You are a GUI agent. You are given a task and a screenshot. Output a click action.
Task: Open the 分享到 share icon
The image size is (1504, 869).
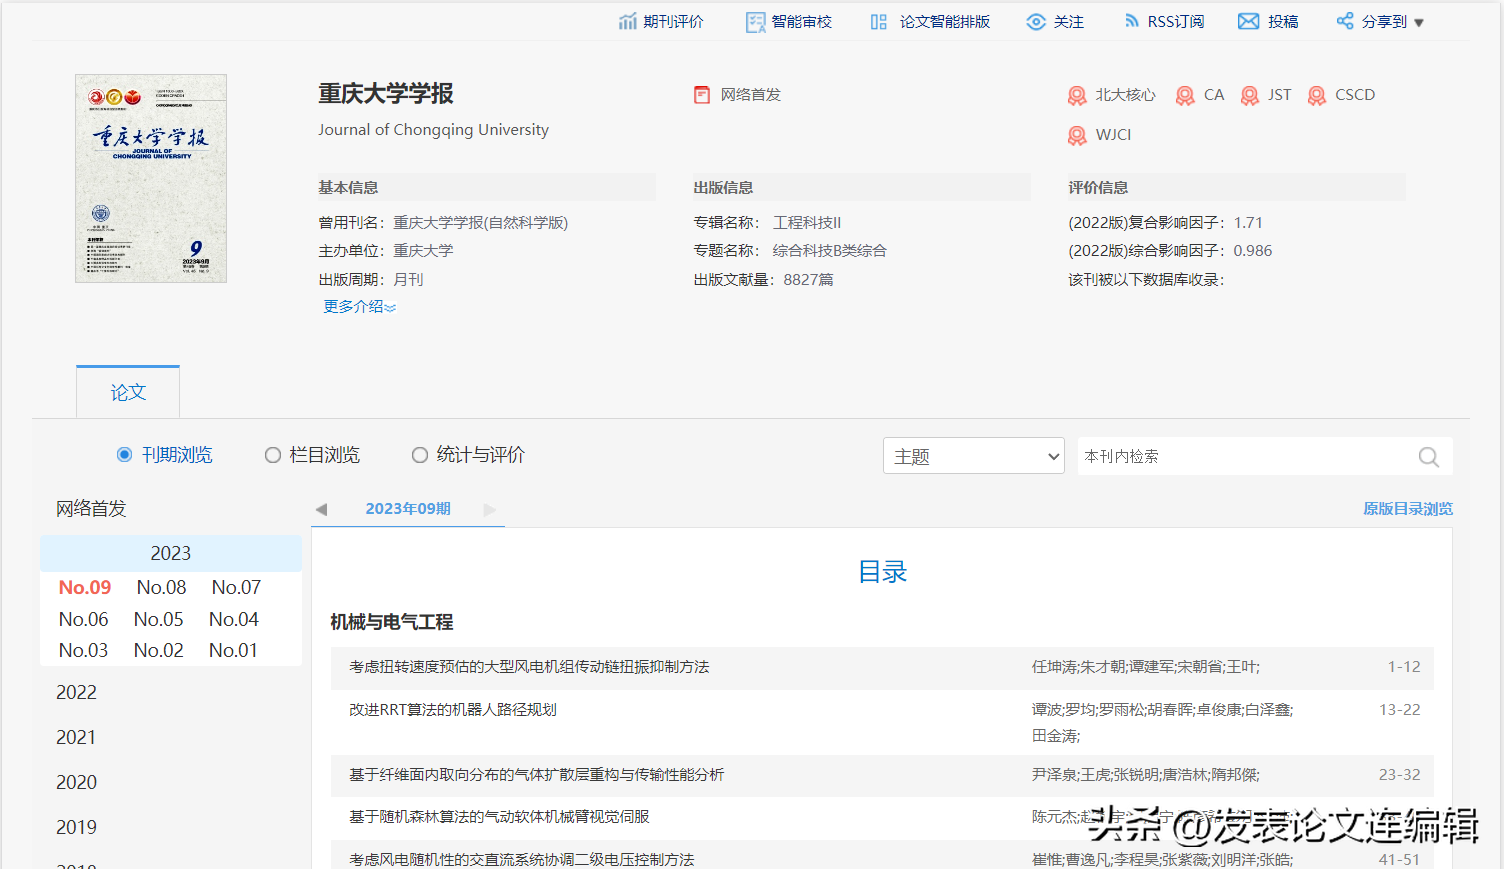1345,21
